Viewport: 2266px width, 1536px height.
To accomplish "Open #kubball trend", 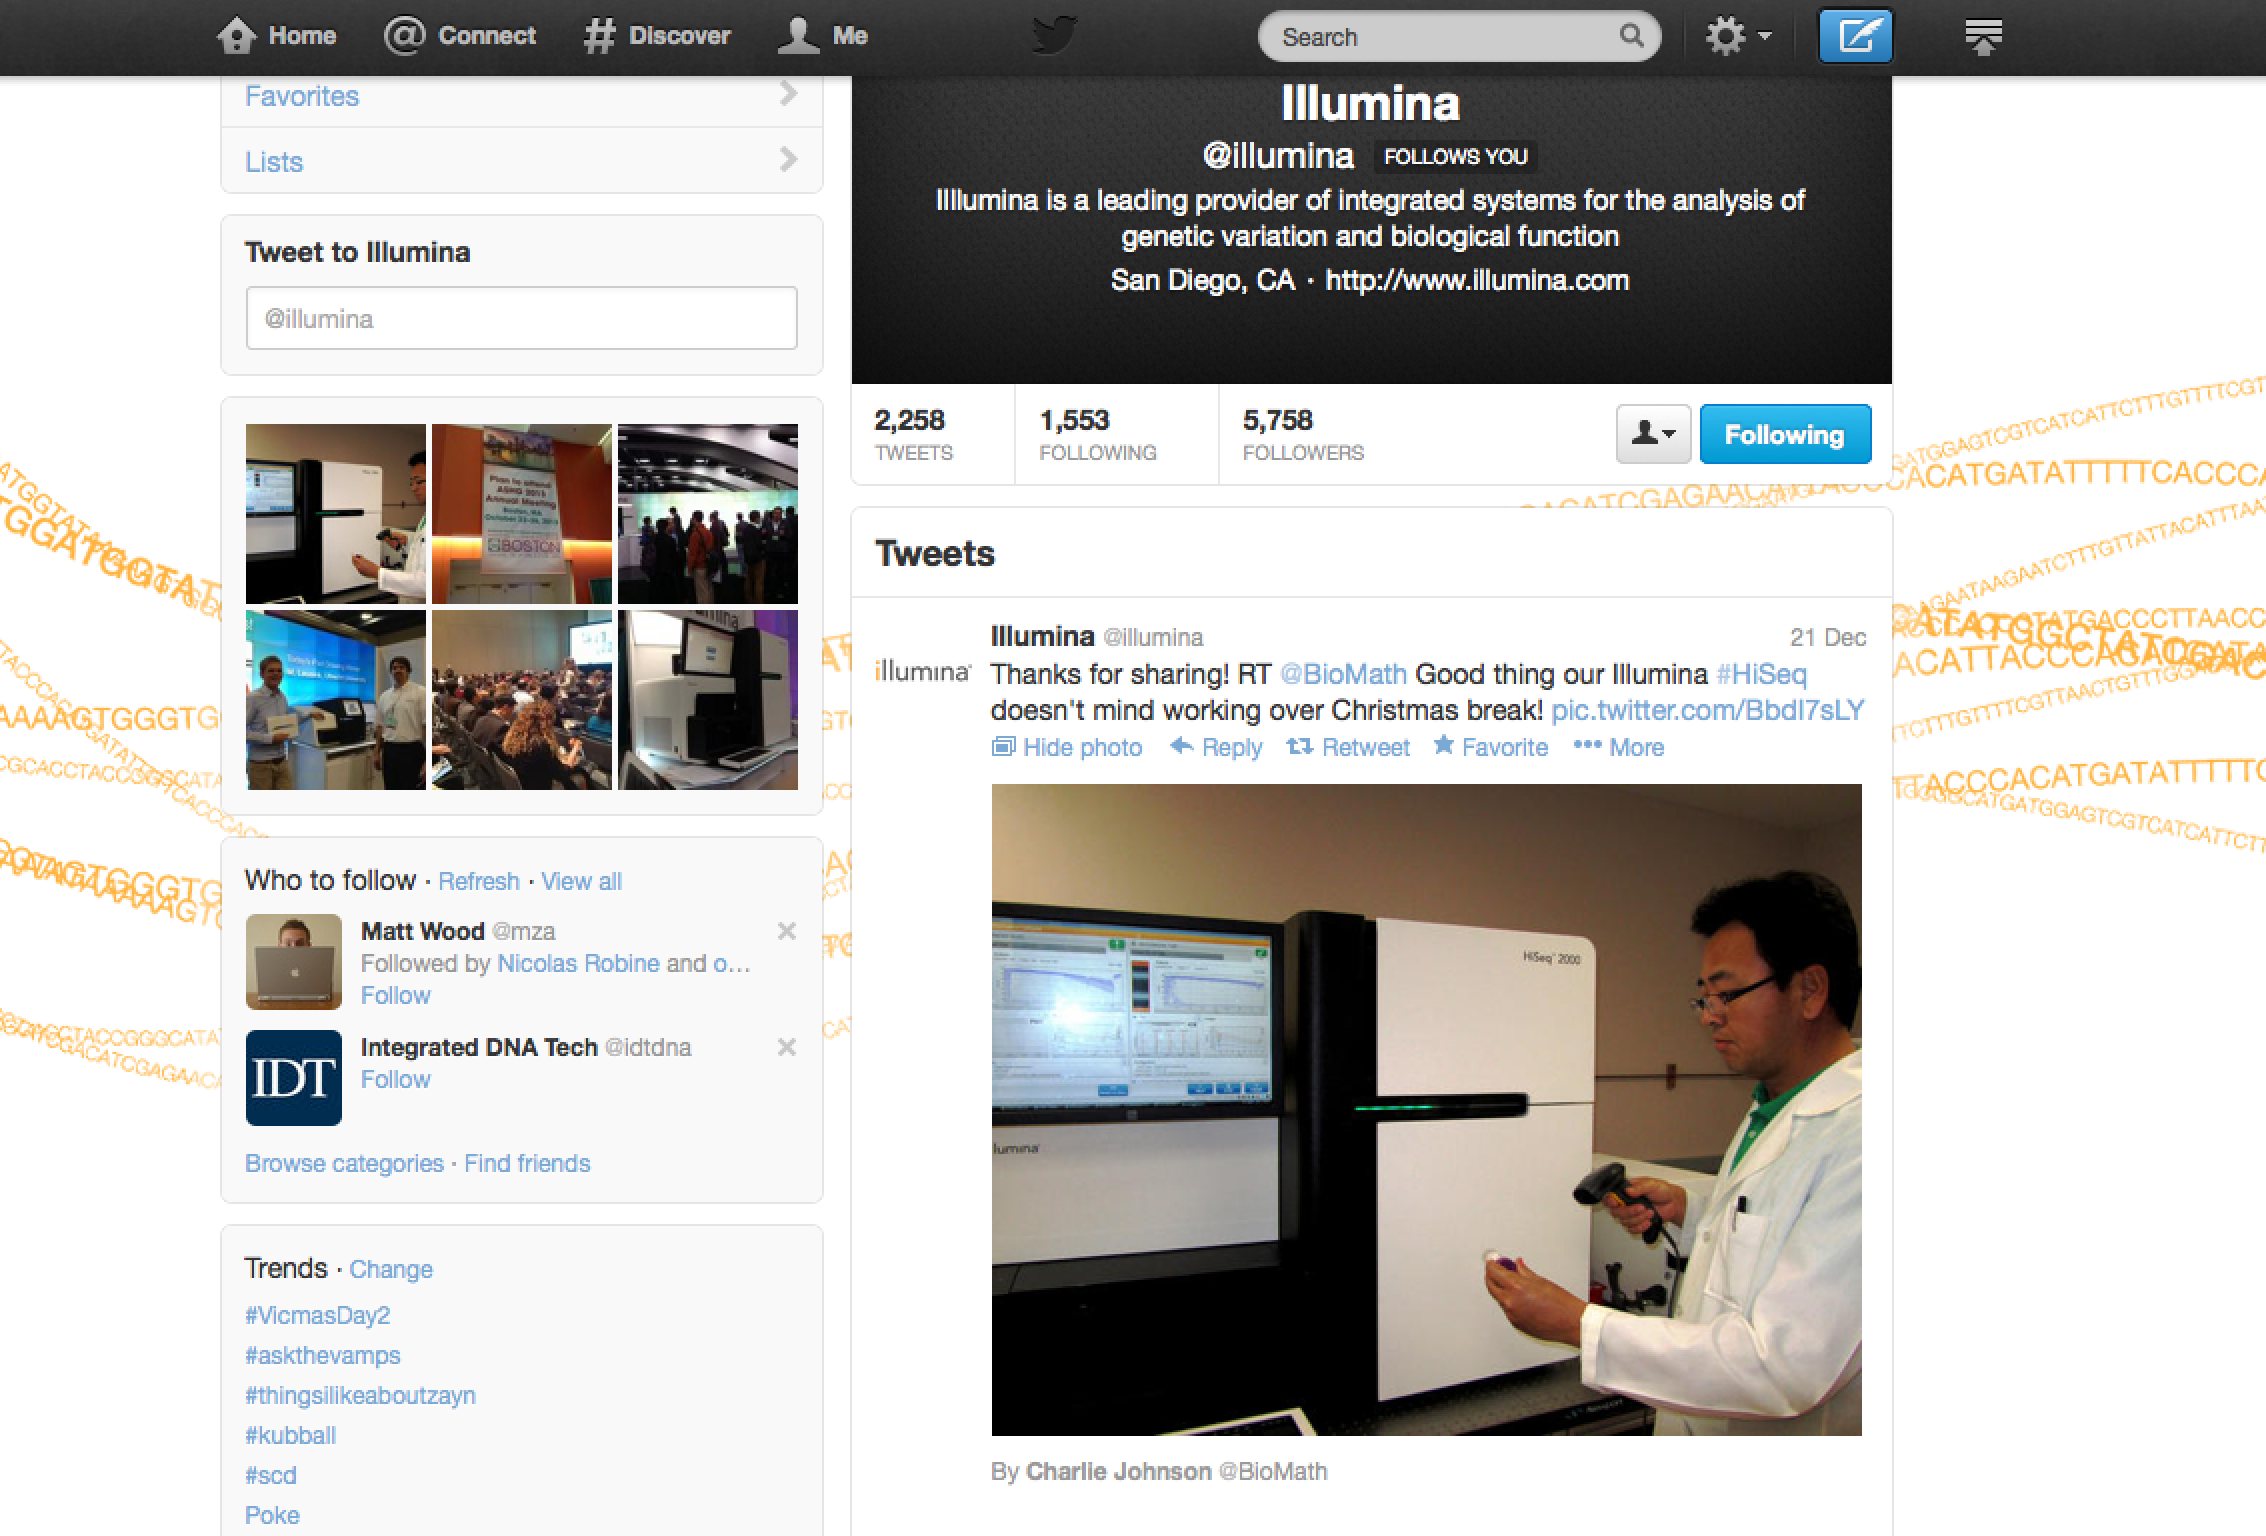I will point(290,1435).
